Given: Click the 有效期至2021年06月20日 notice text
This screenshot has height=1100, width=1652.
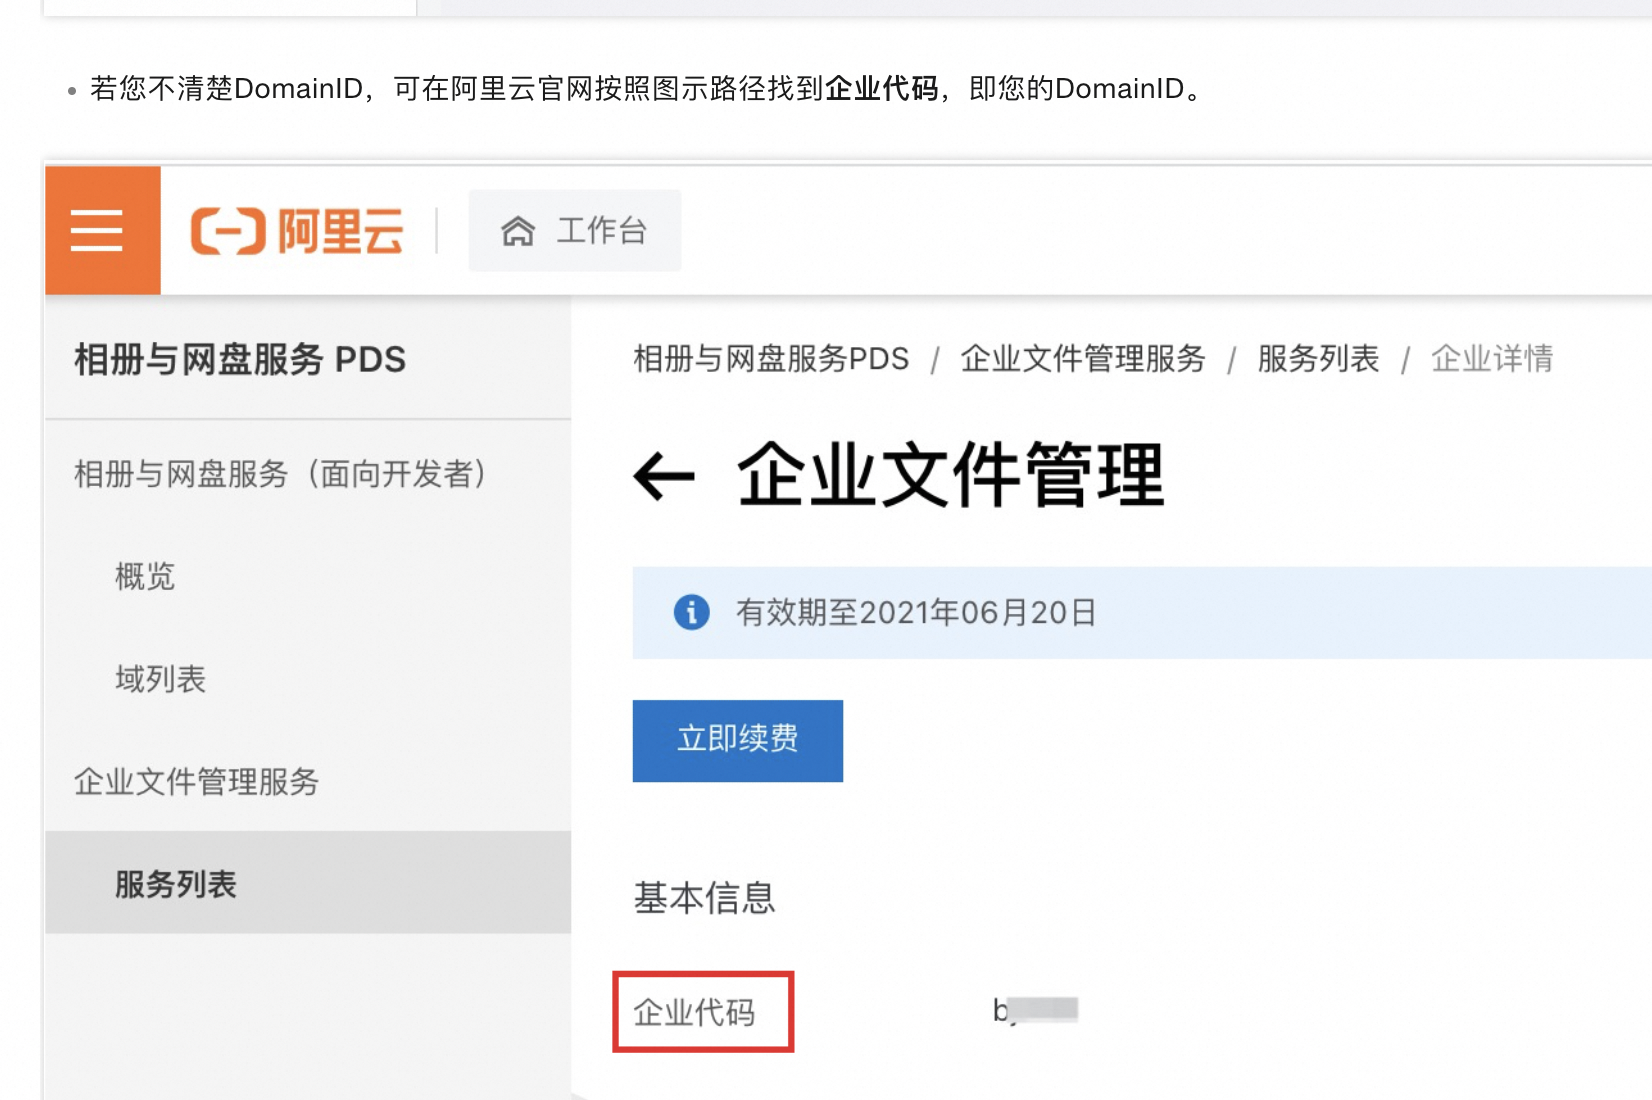Looking at the screenshot, I should pyautogui.click(x=916, y=612).
